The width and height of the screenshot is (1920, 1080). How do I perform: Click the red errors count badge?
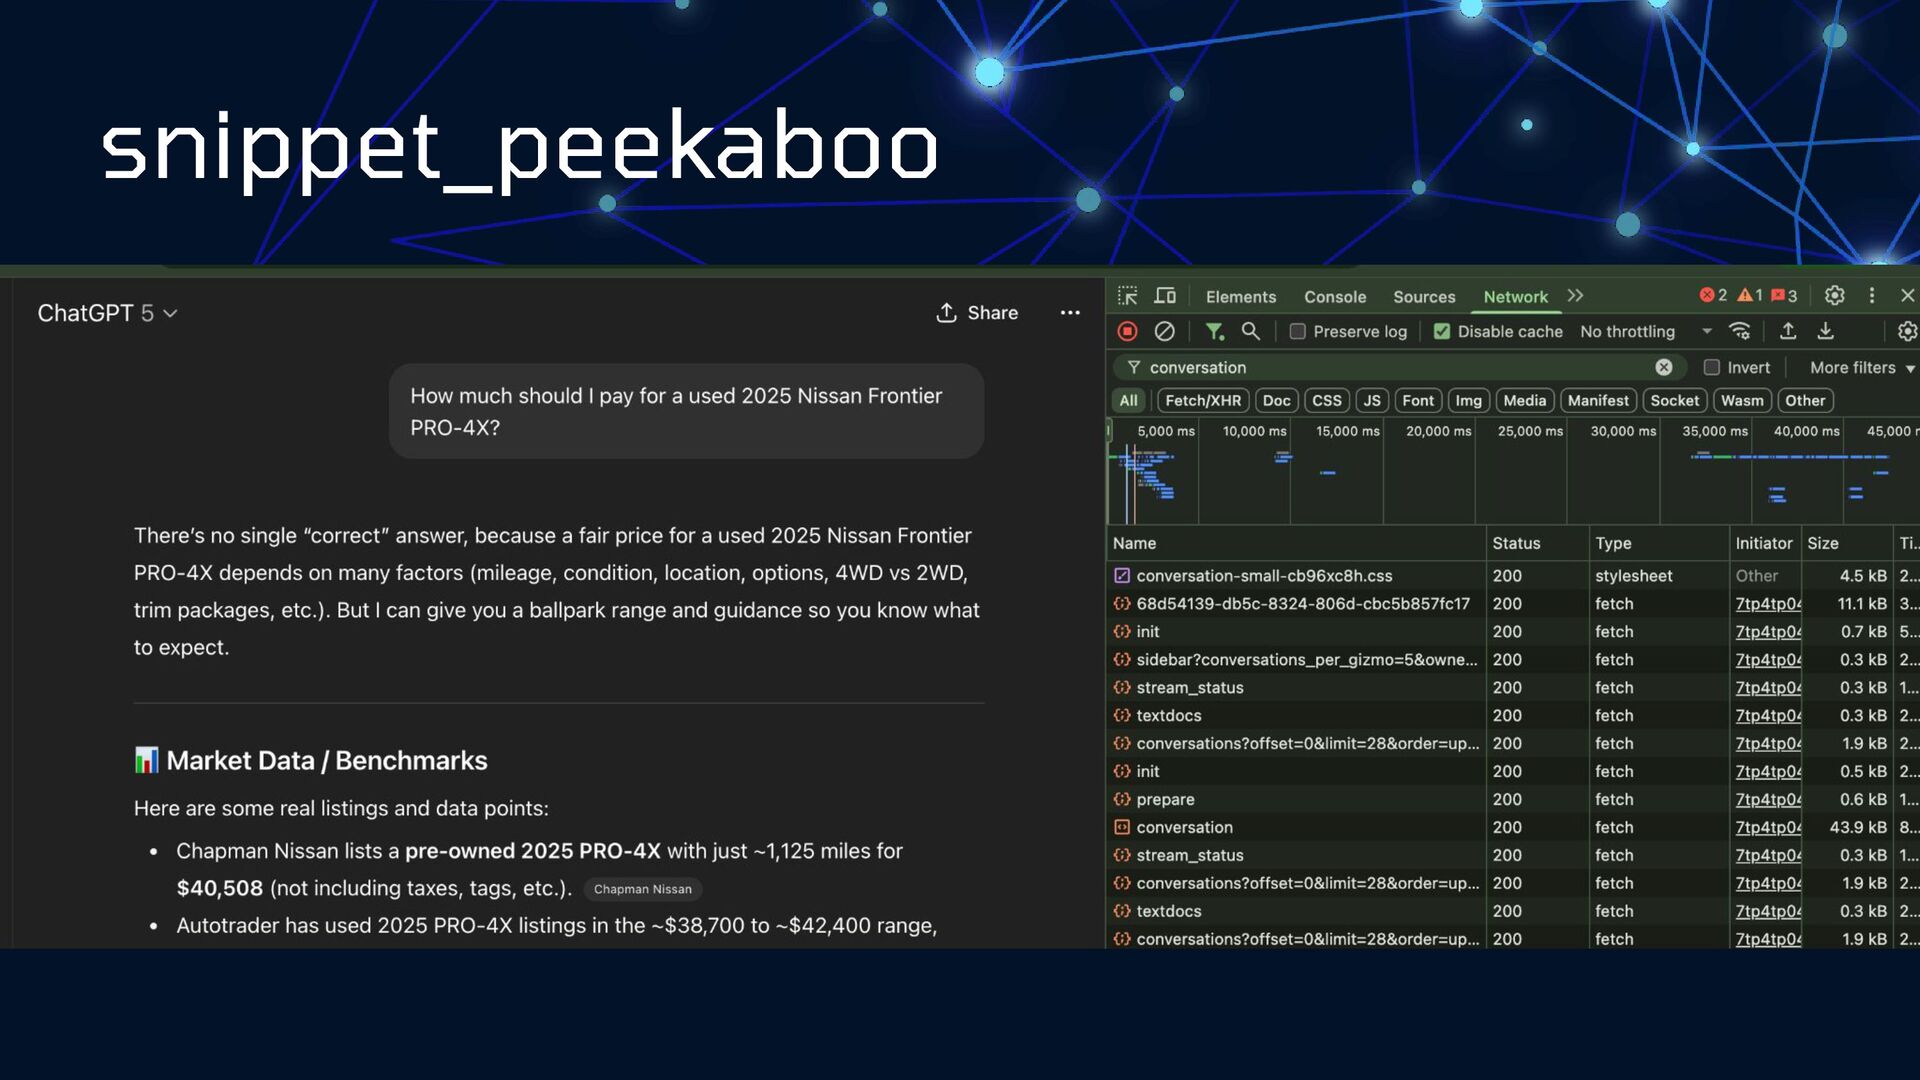click(1713, 296)
